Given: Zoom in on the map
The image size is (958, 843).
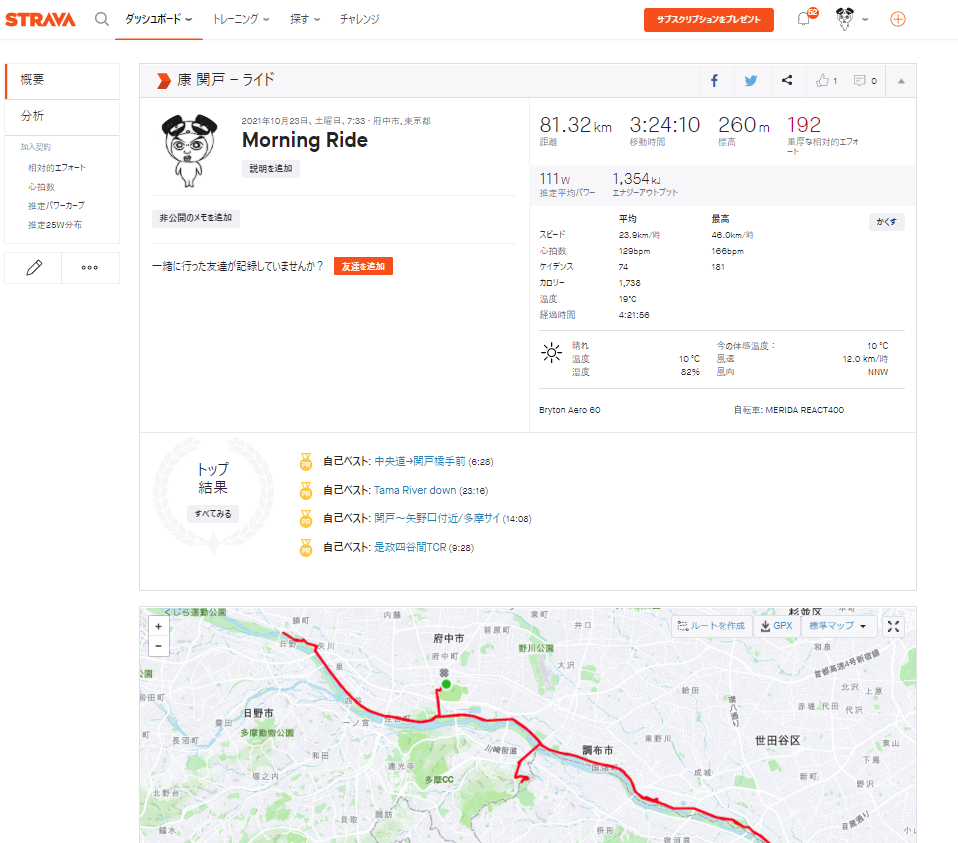Looking at the screenshot, I should click(159, 626).
